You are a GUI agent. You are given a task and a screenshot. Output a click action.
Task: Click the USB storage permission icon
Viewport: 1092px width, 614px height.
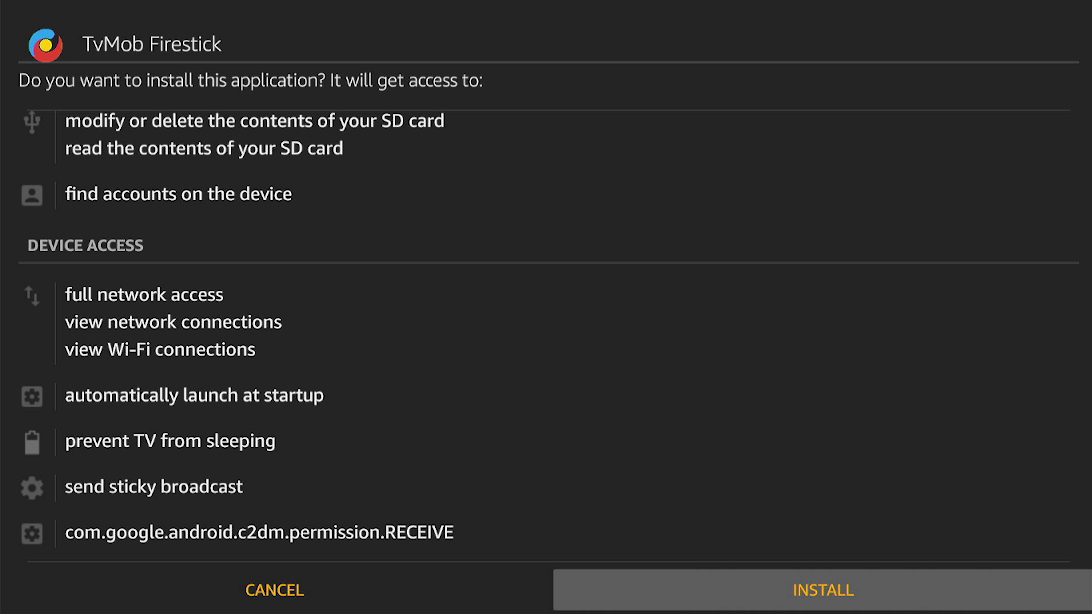(x=32, y=122)
